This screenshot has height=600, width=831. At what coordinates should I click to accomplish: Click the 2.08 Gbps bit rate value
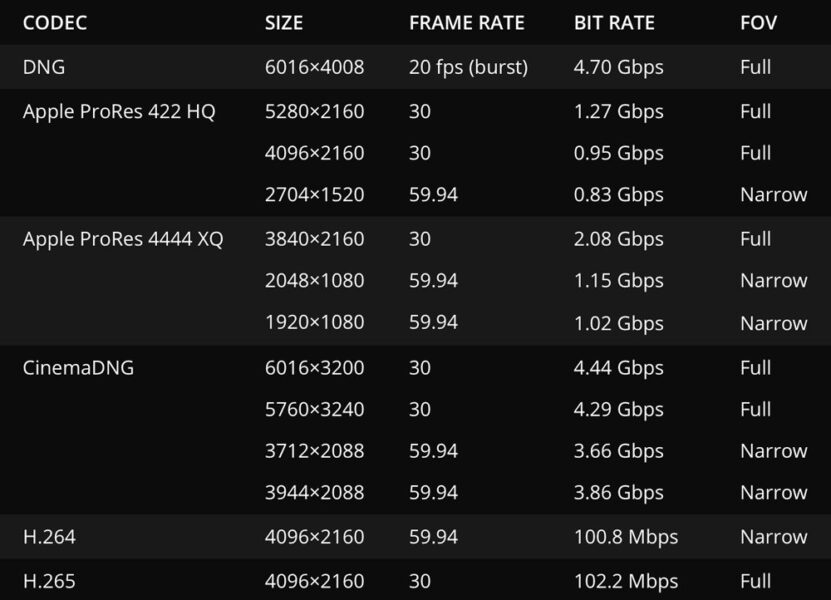click(x=618, y=239)
